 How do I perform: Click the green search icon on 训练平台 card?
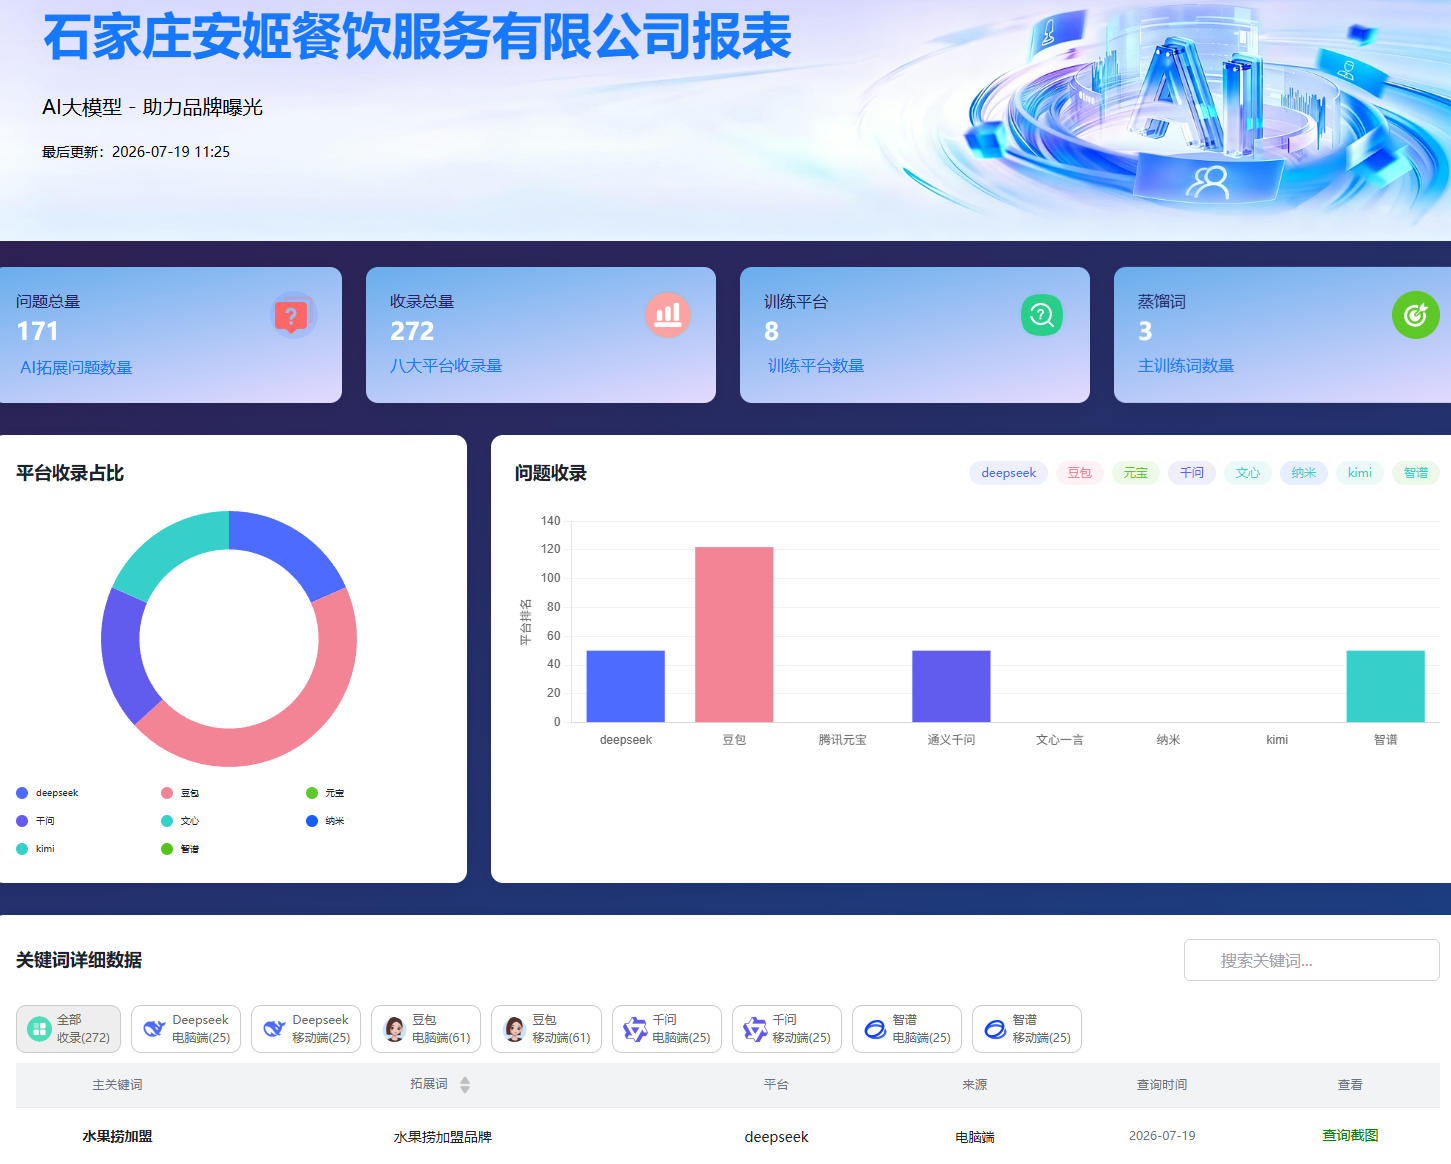1042,315
